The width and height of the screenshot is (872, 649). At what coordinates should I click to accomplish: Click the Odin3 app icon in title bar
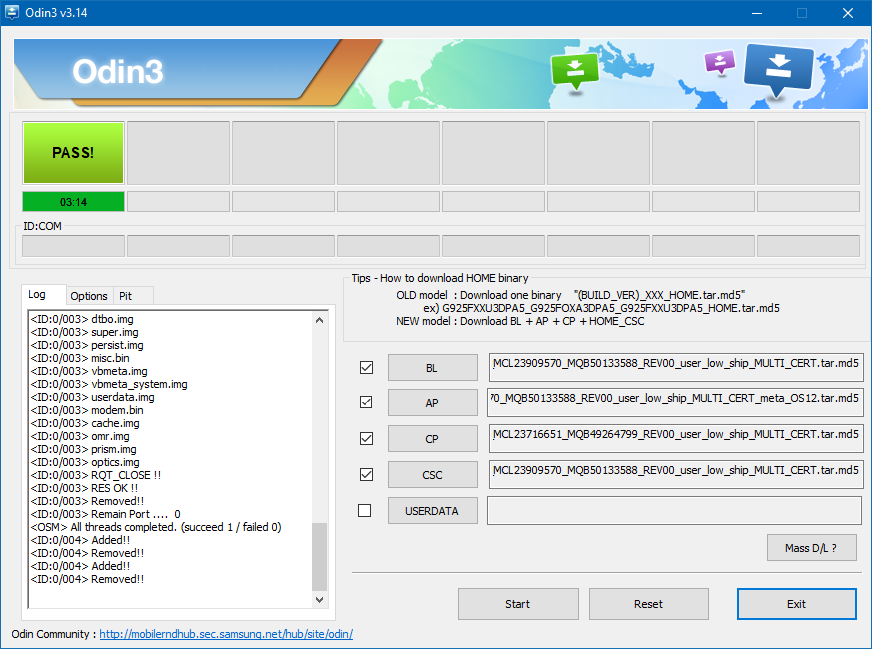(x=12, y=12)
